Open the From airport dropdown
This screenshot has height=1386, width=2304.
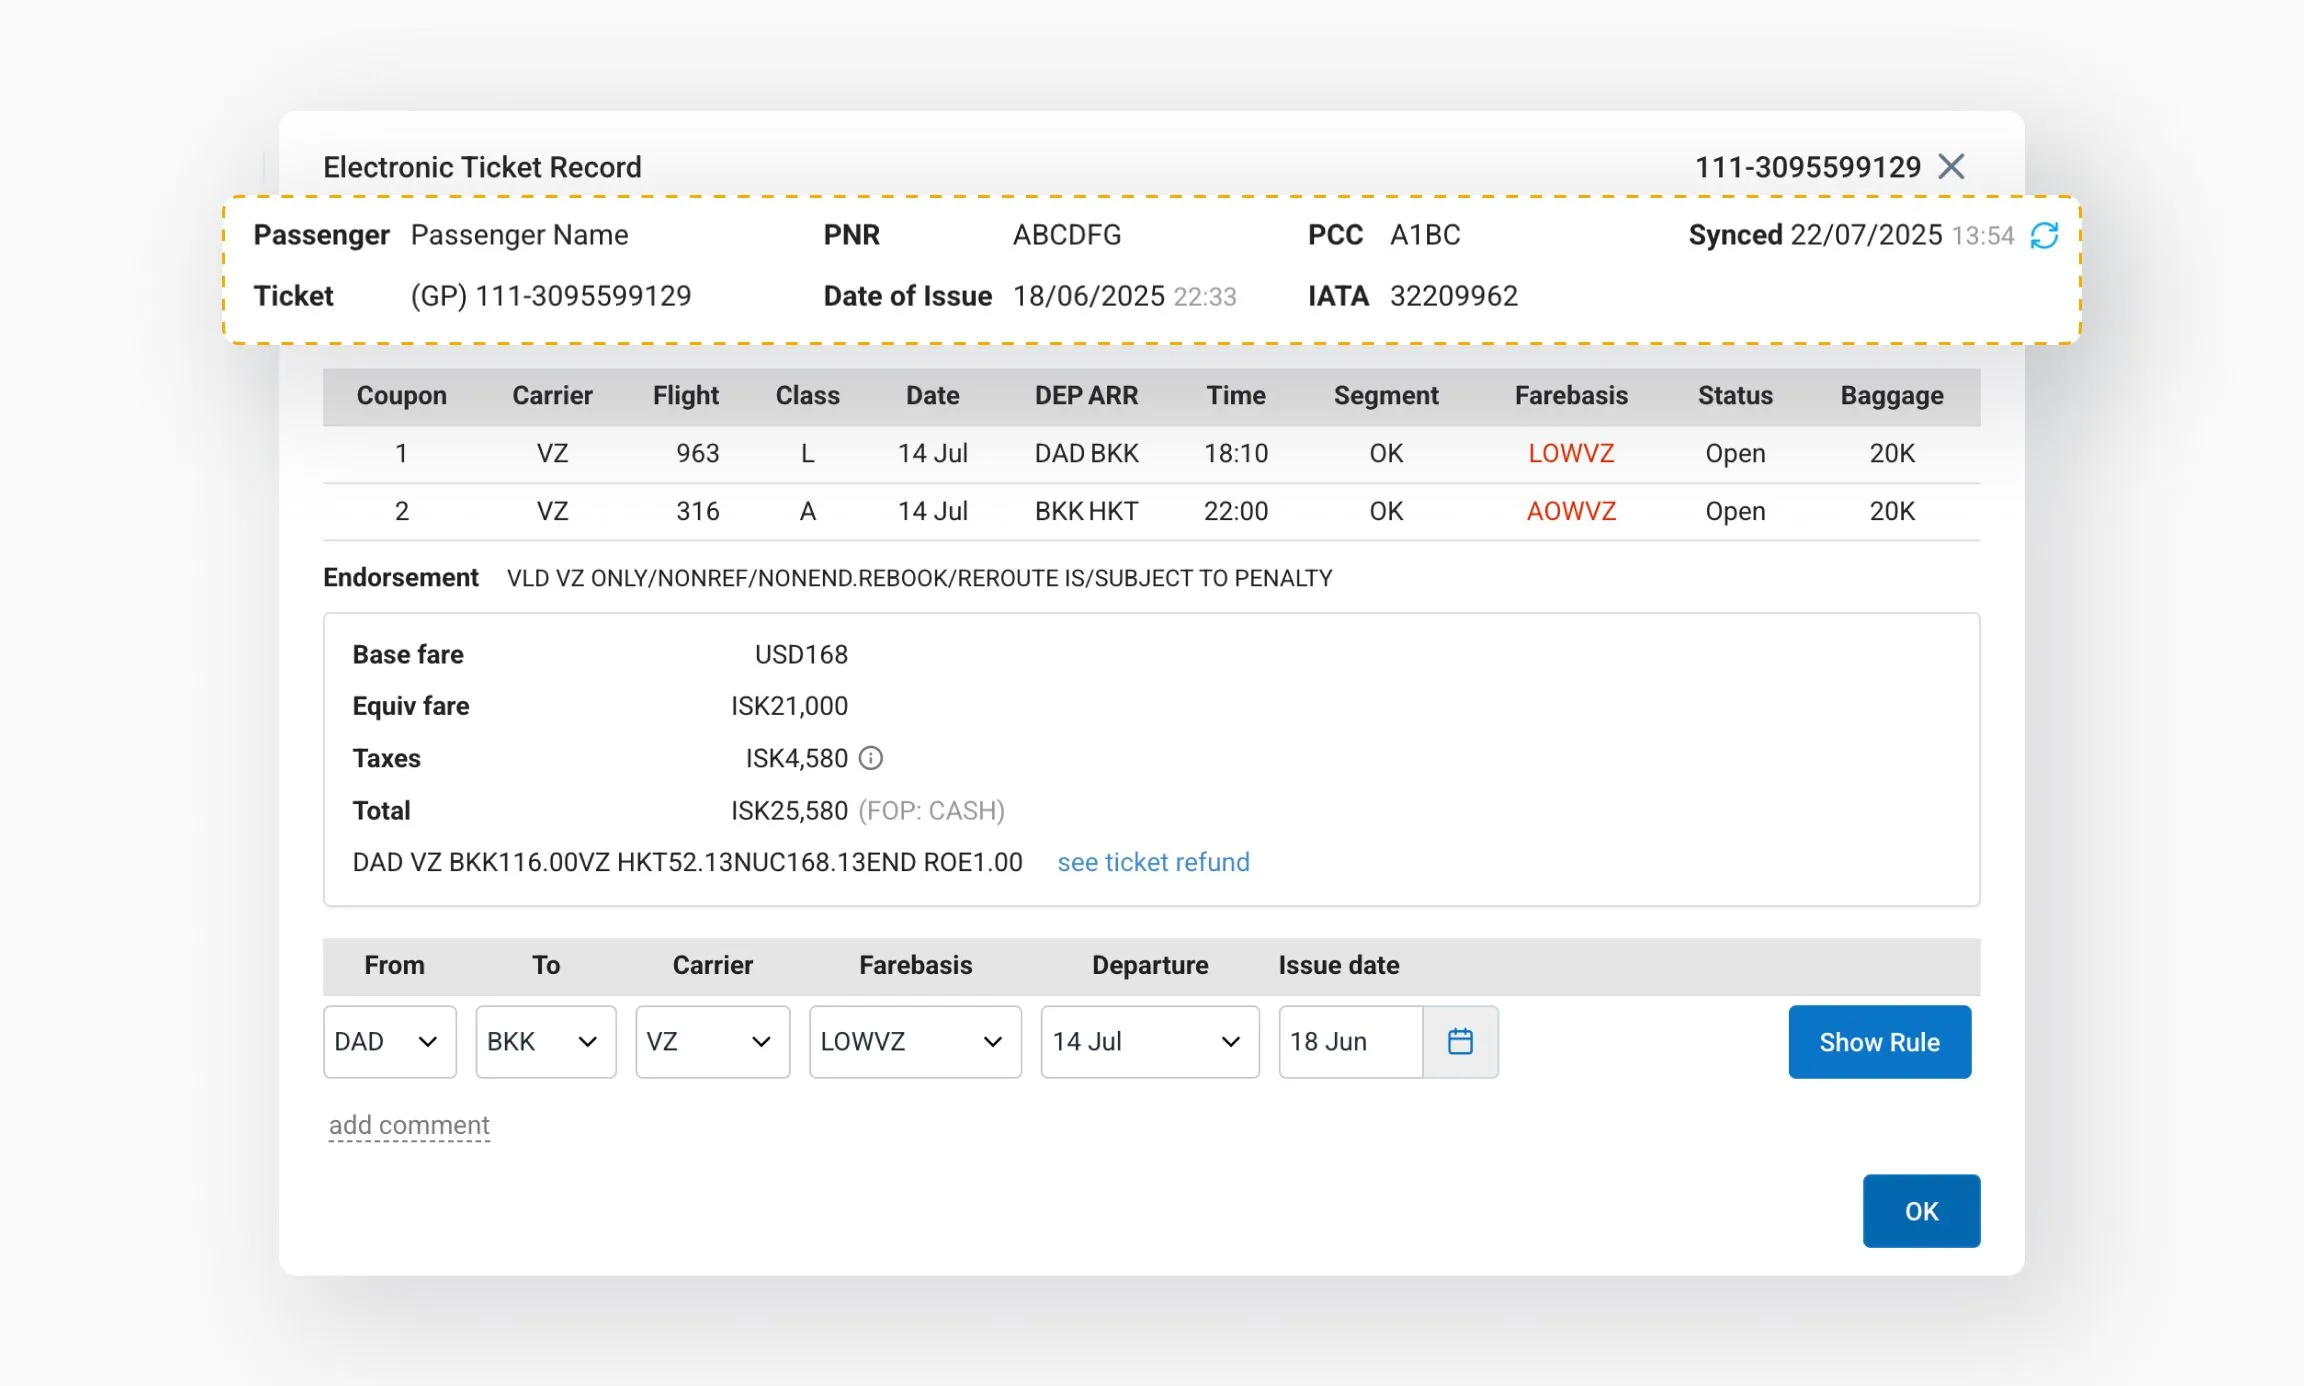(x=389, y=1042)
